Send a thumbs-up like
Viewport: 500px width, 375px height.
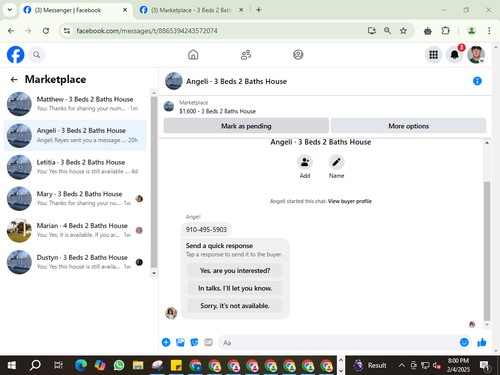[482, 342]
